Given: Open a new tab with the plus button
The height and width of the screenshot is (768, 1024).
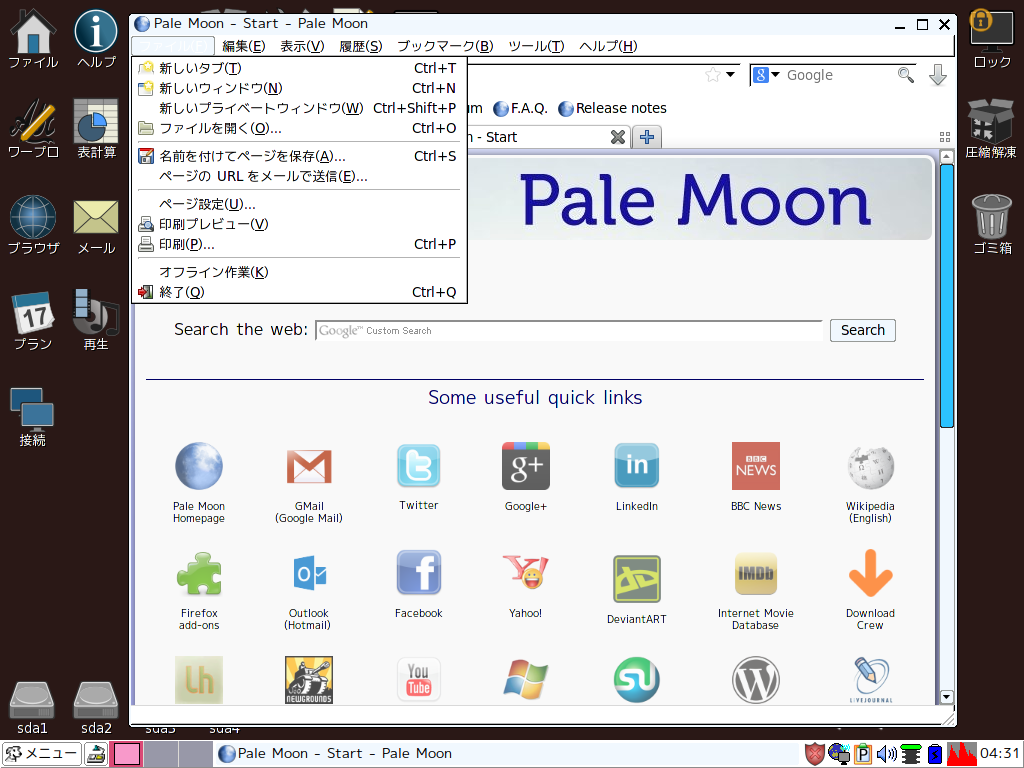Looking at the screenshot, I should point(647,137).
